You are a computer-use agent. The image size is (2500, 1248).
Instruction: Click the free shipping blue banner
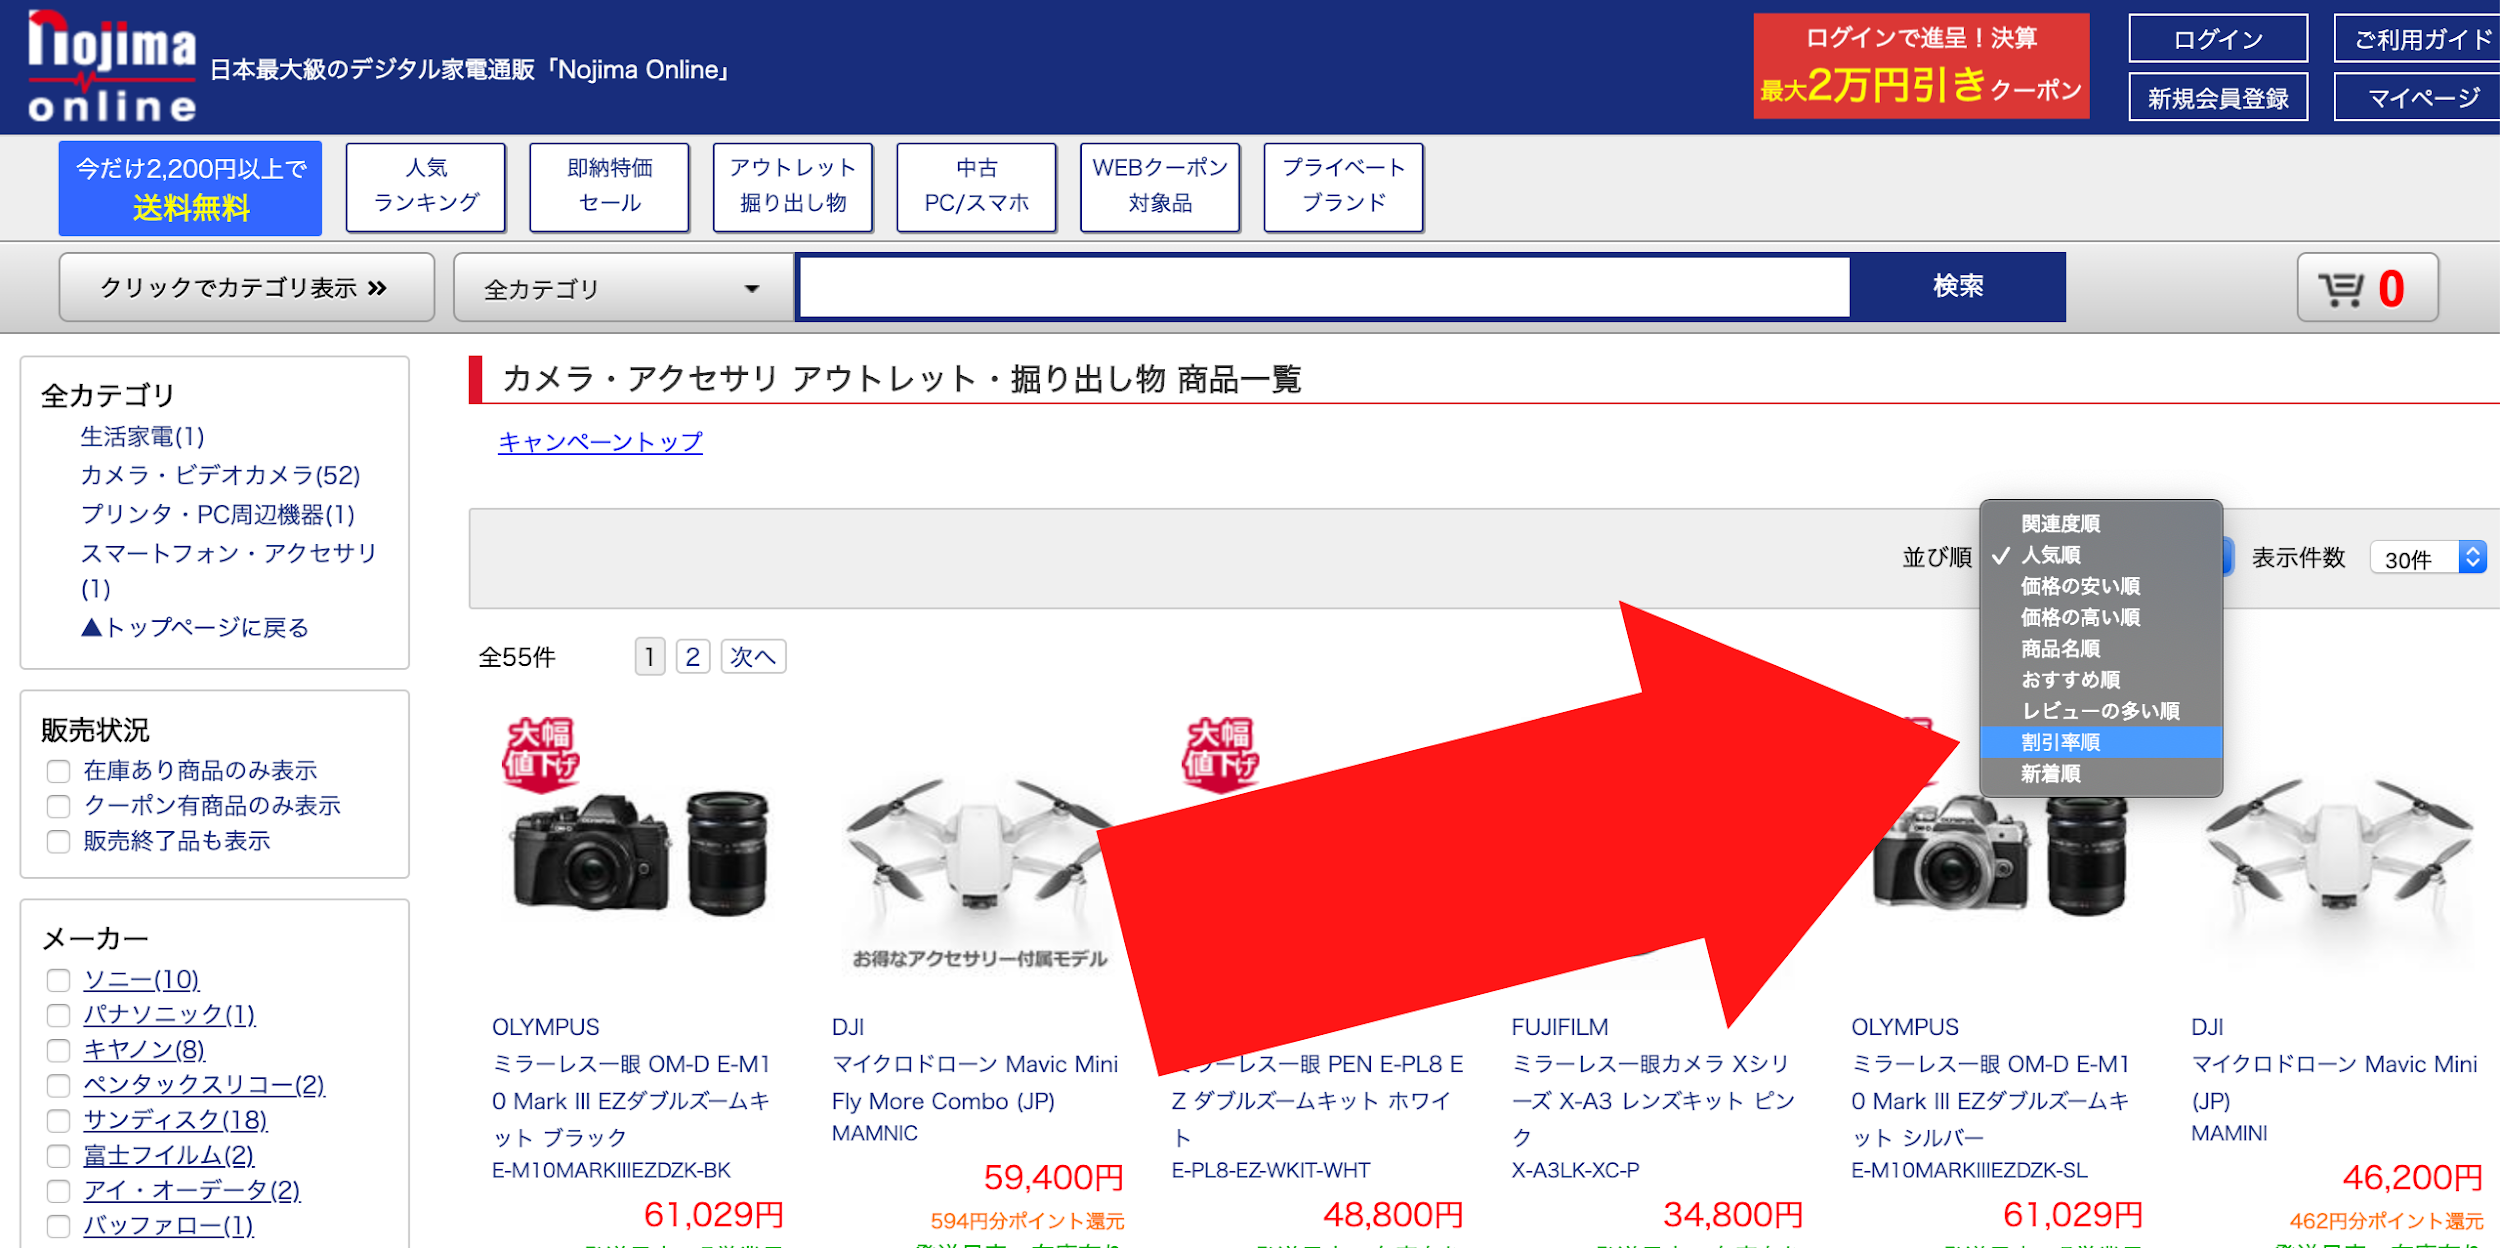(x=190, y=188)
